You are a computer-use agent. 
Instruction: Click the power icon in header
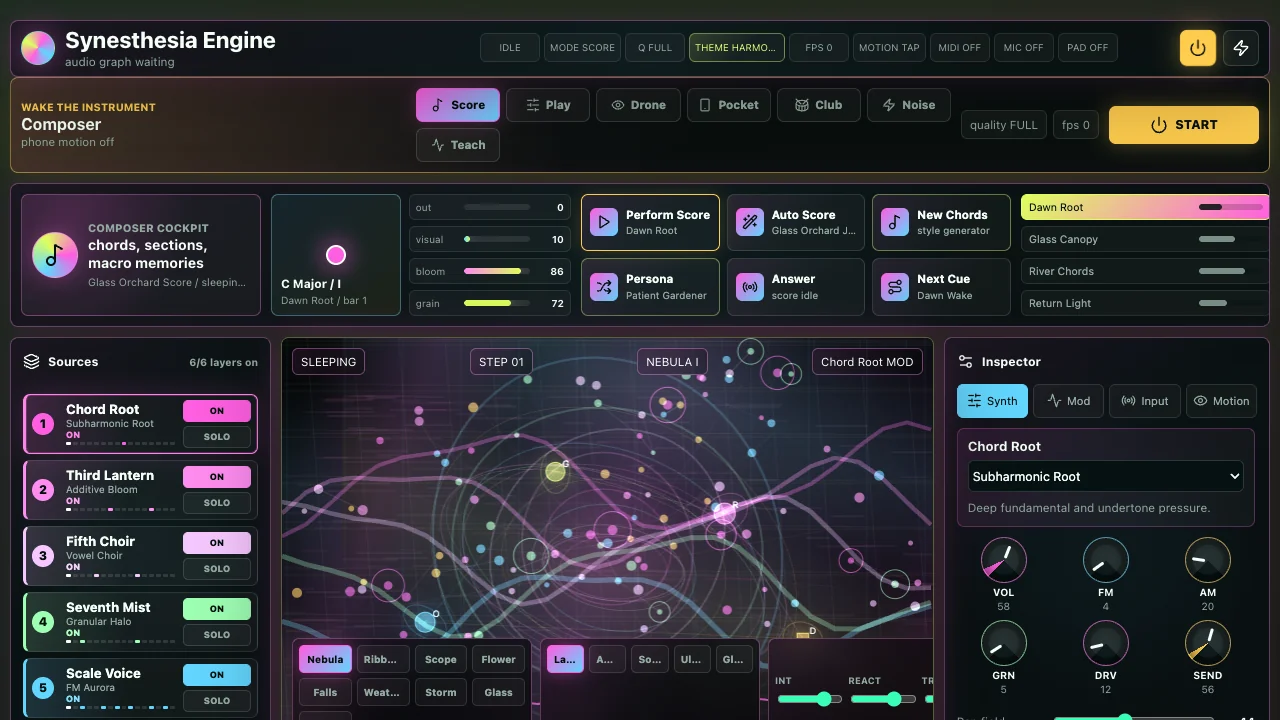pos(1198,48)
